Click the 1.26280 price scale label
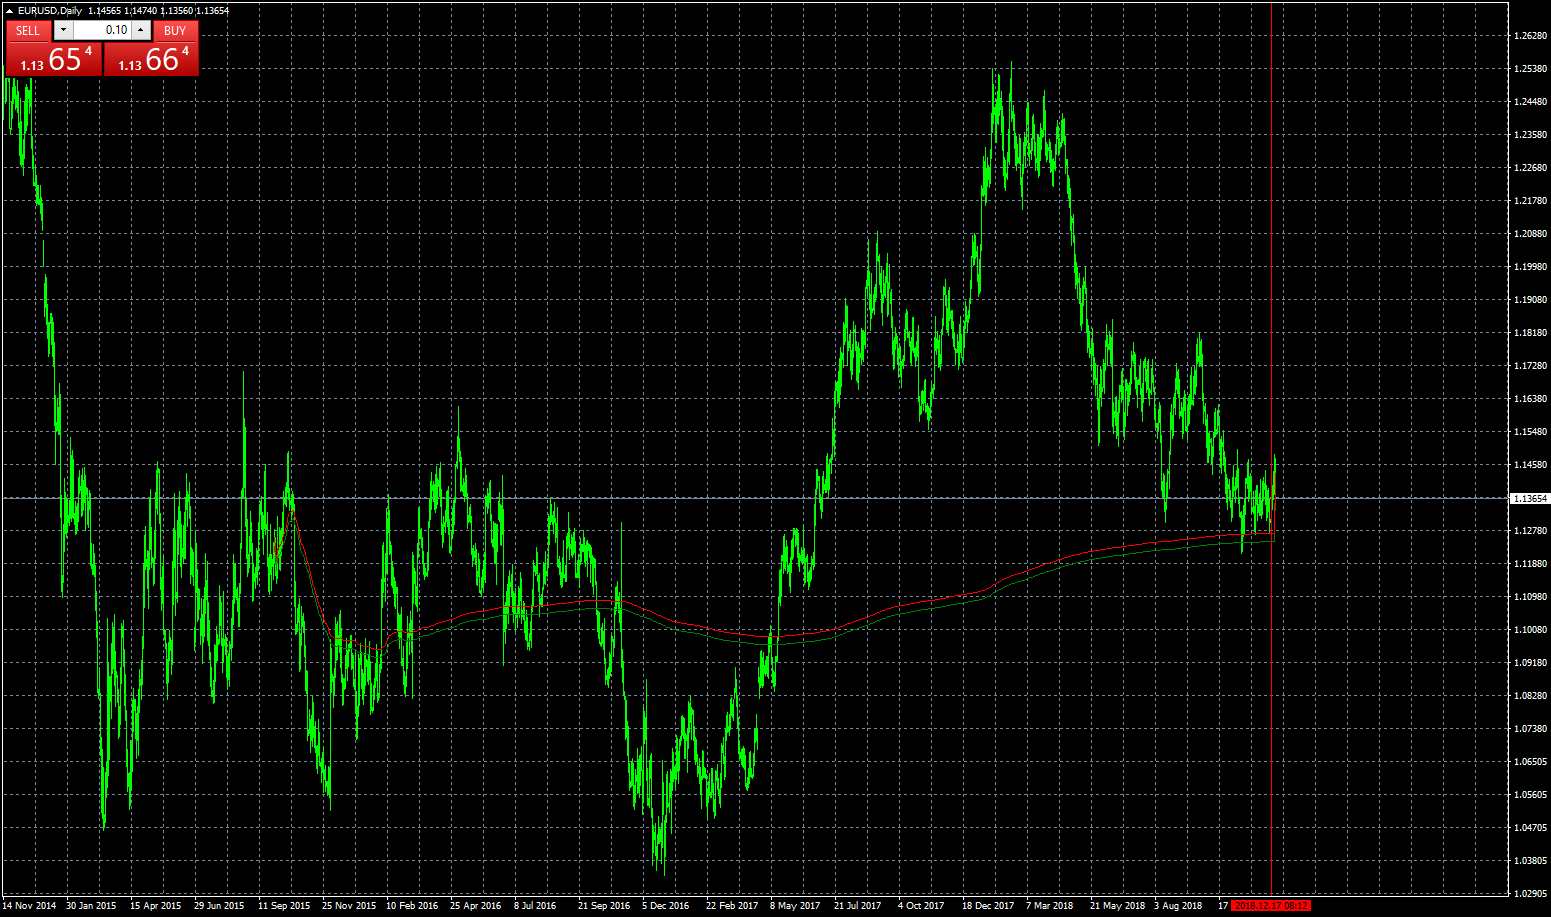1551x917 pixels. (1531, 36)
